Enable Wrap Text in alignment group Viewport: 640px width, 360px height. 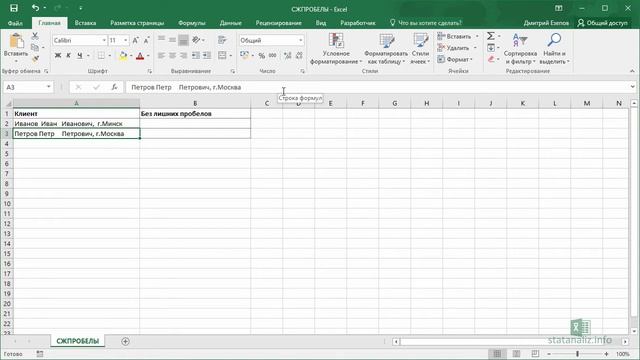pyautogui.click(x=222, y=40)
